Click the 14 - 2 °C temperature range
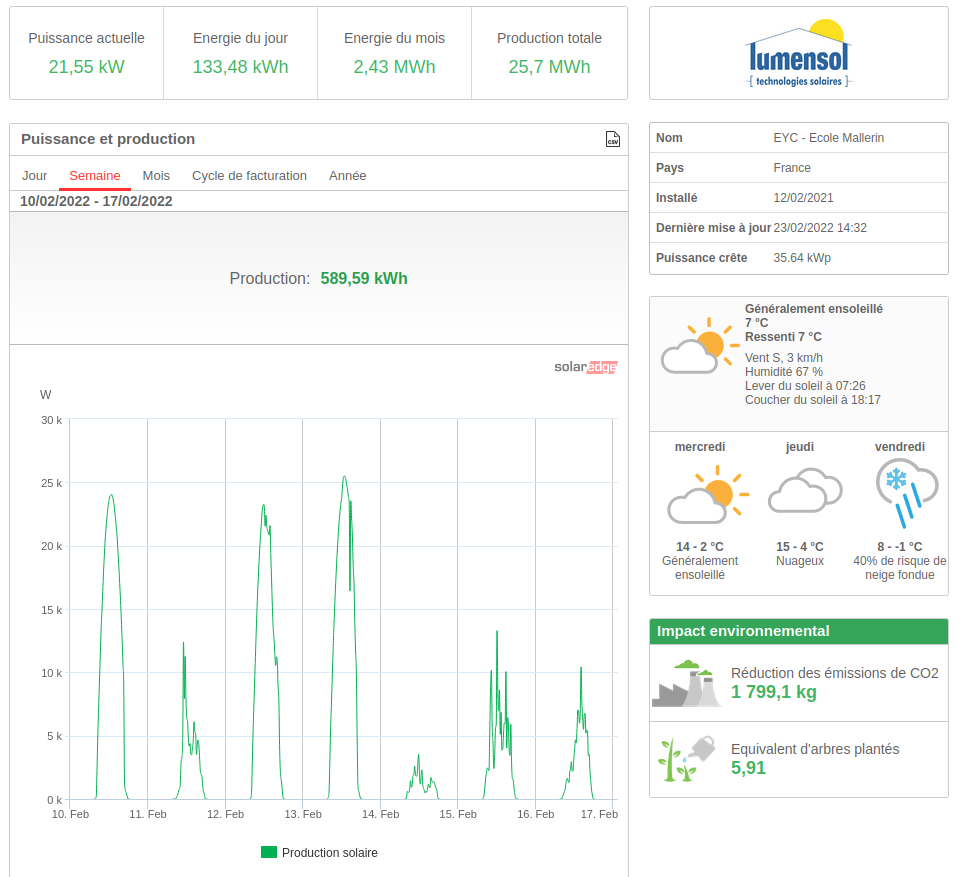The image size is (959, 877). tap(700, 546)
